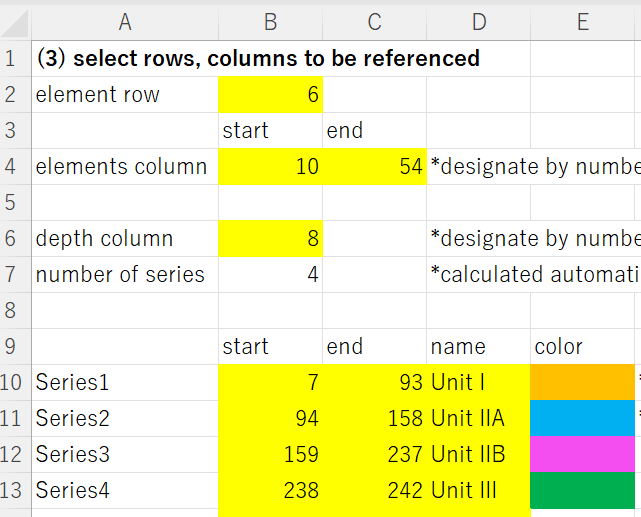Screen dimensions: 641x517
Task: Click 'end' header in row 3
Action: coord(374,130)
